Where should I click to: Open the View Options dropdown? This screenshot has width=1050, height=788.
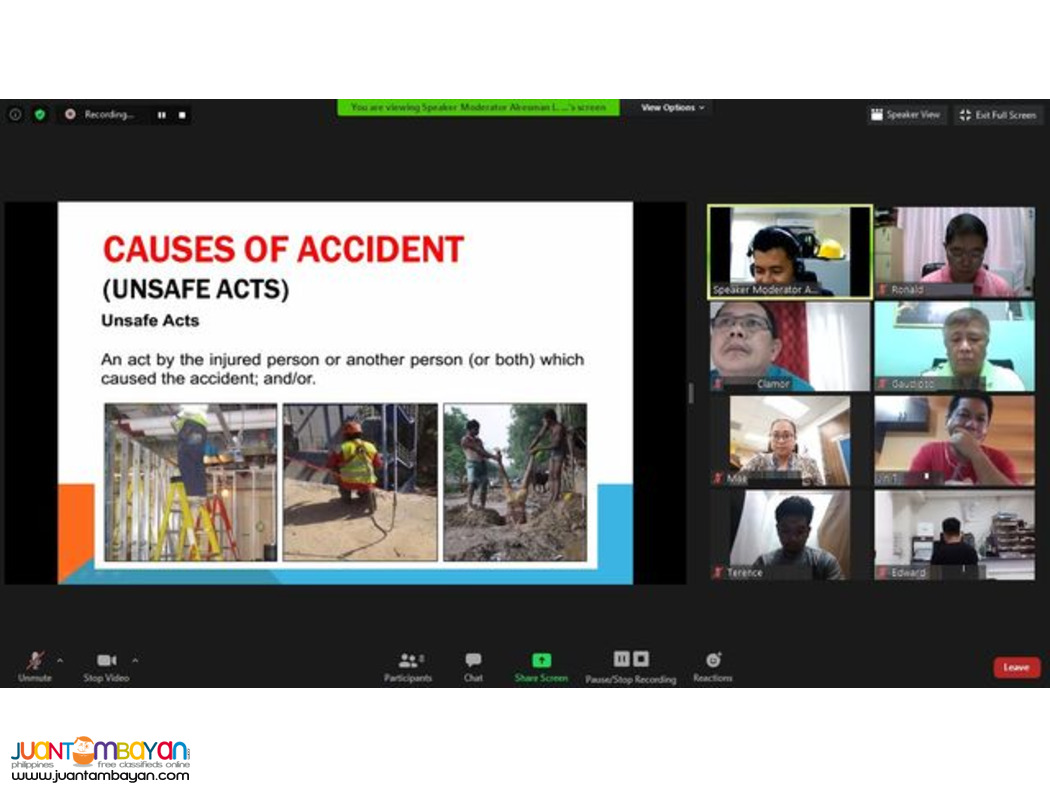click(670, 107)
